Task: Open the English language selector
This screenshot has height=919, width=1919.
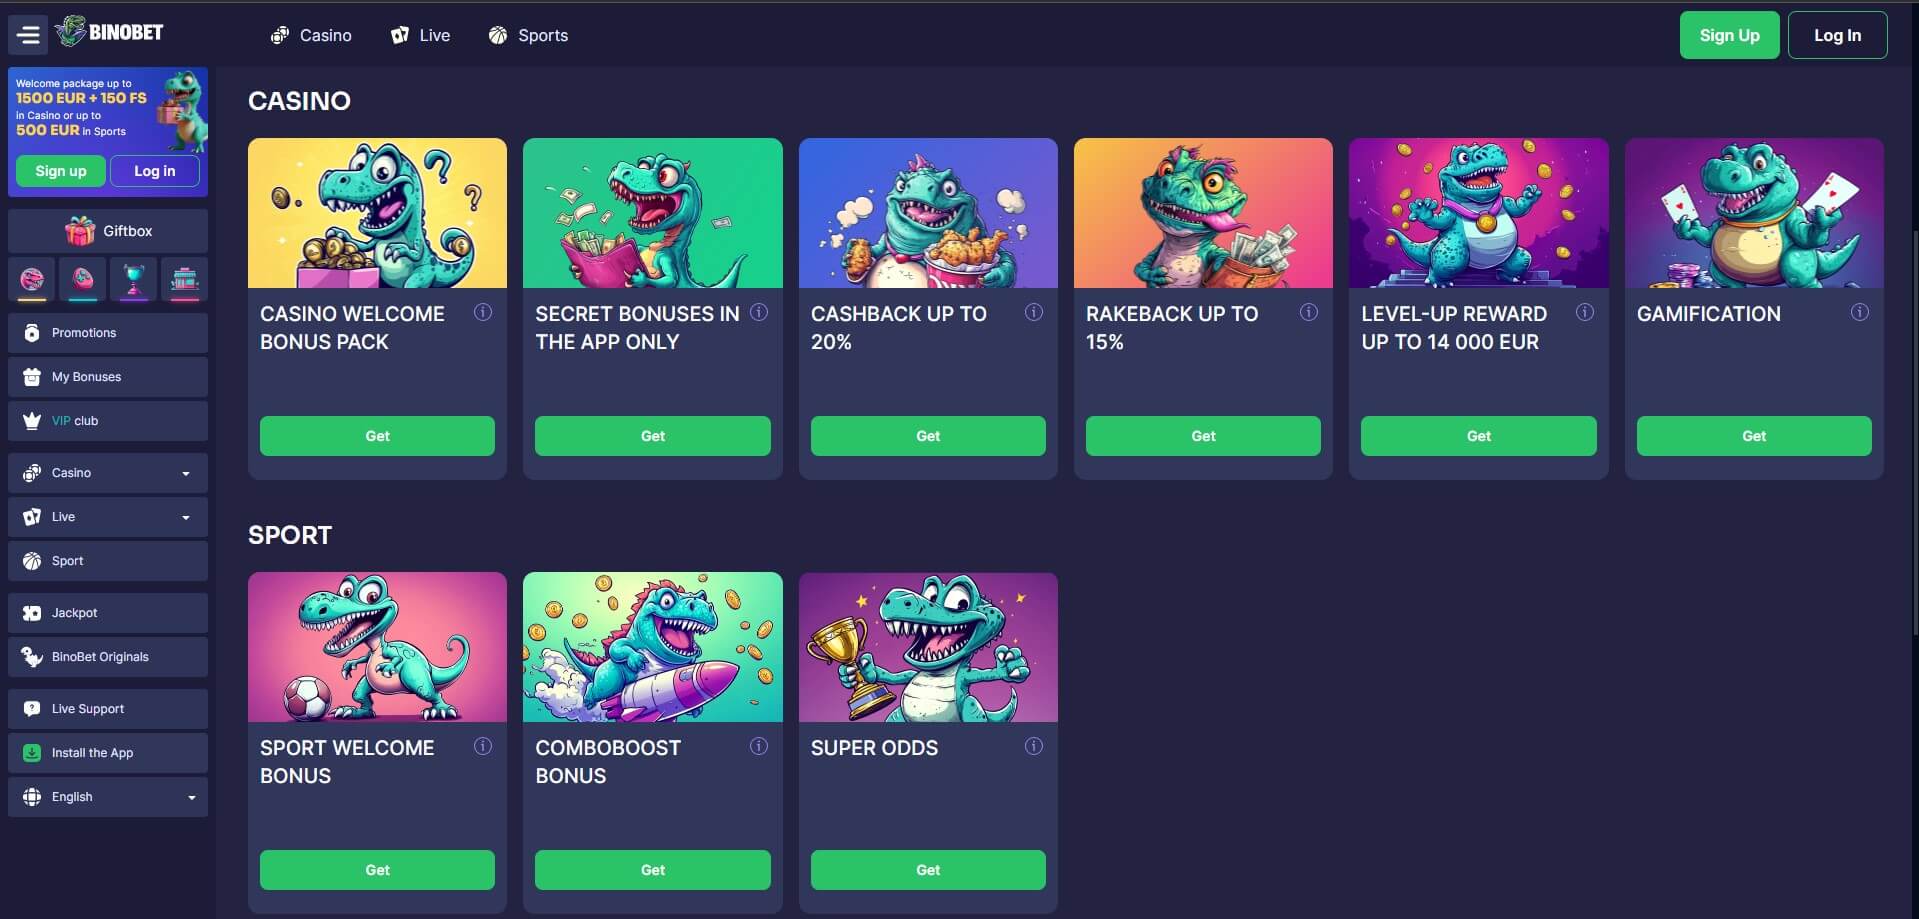Action: [x=108, y=797]
